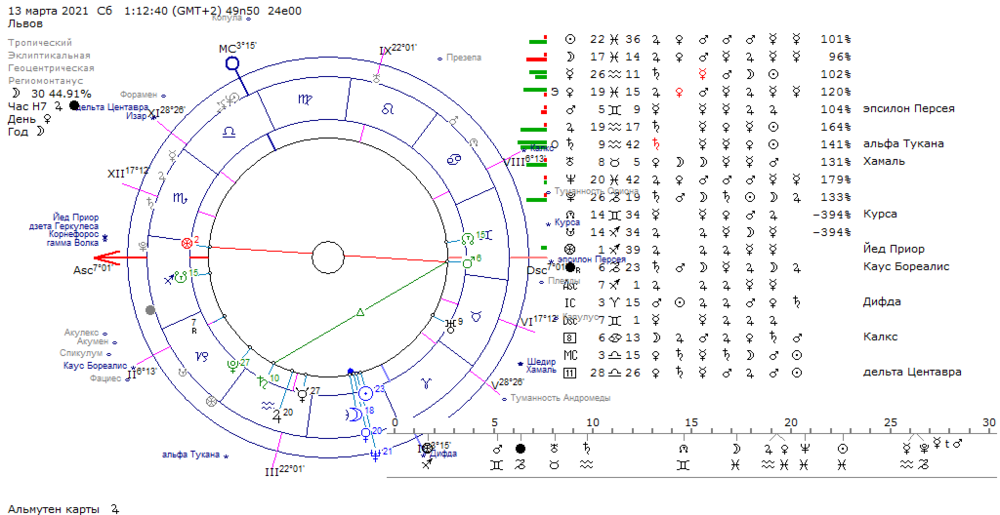The width and height of the screenshot is (1000, 515).
Task: Click Jupiter glyph at 20 in Aquarius sector
Action: click(x=277, y=416)
